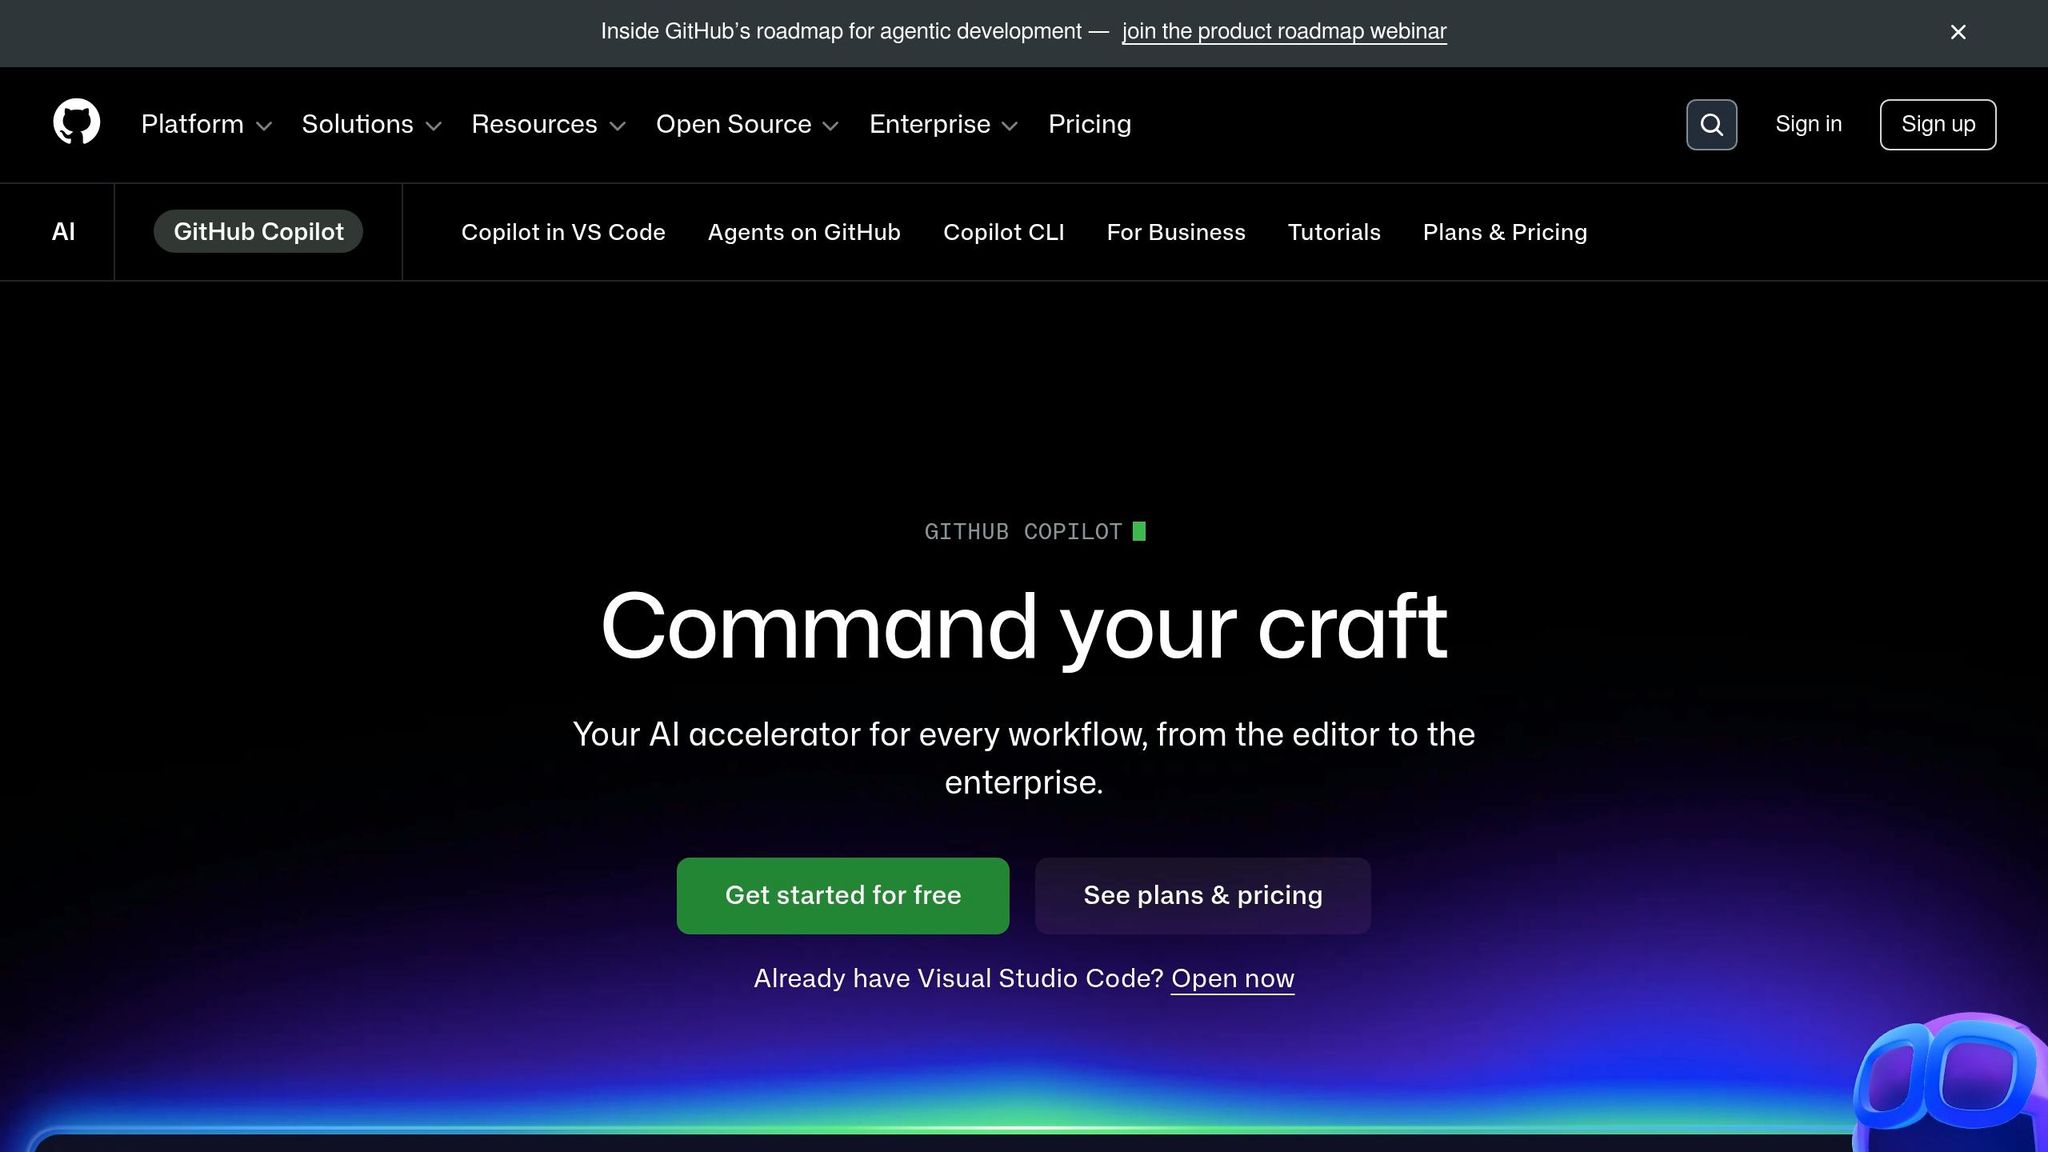Click See plans & pricing button
The height and width of the screenshot is (1152, 2048).
[x=1203, y=896]
